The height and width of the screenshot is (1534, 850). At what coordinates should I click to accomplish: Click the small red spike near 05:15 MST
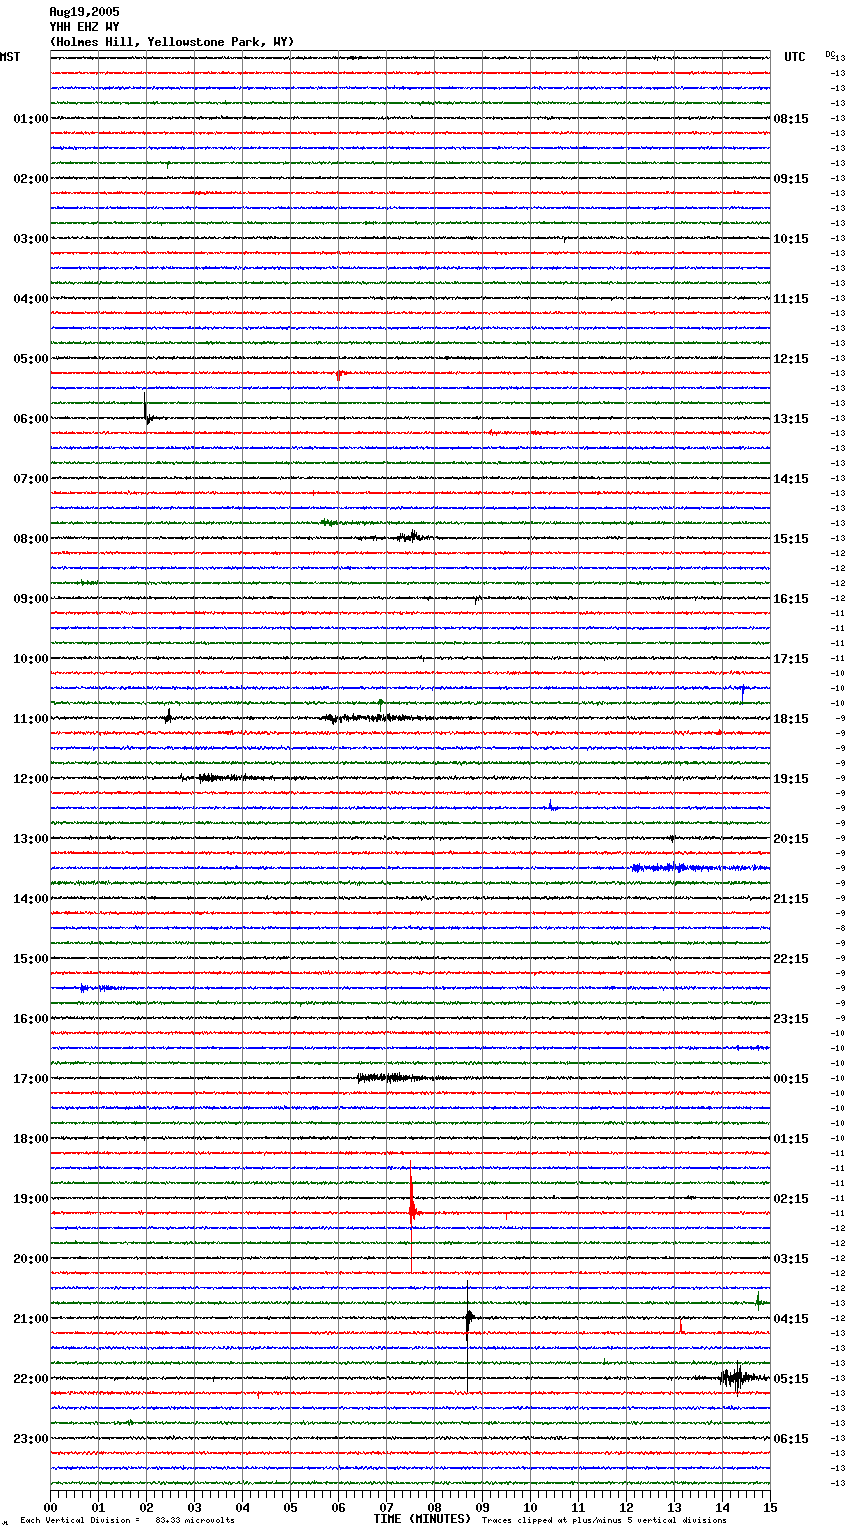point(340,375)
